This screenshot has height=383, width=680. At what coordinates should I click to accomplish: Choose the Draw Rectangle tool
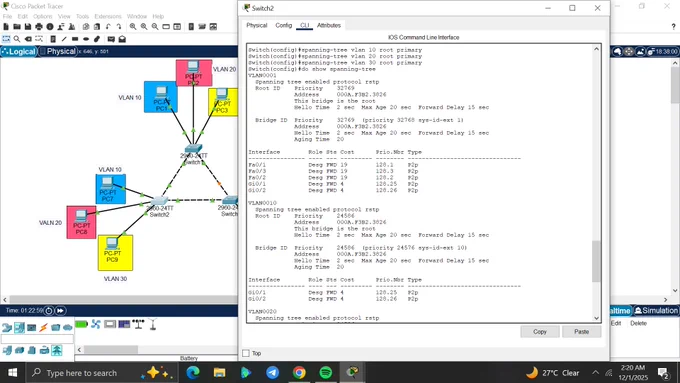pos(75,39)
